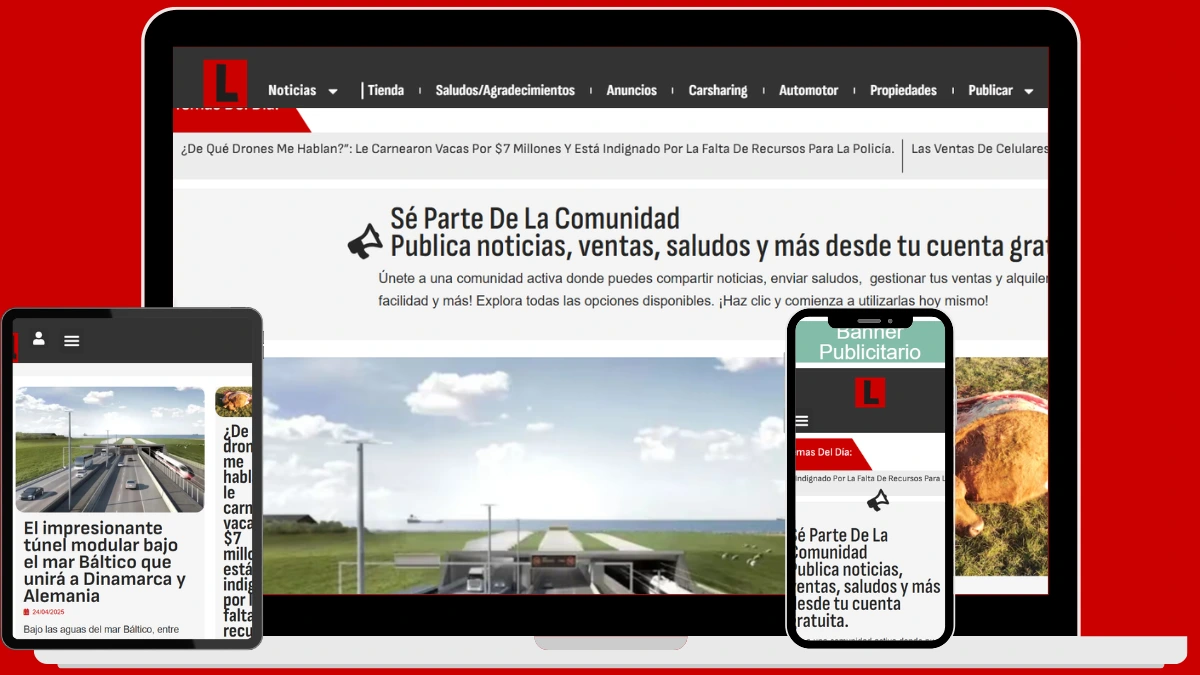The width and height of the screenshot is (1200, 675).
Task: Click the Las Ventas De Celulares ticker link
Action: coord(978,148)
